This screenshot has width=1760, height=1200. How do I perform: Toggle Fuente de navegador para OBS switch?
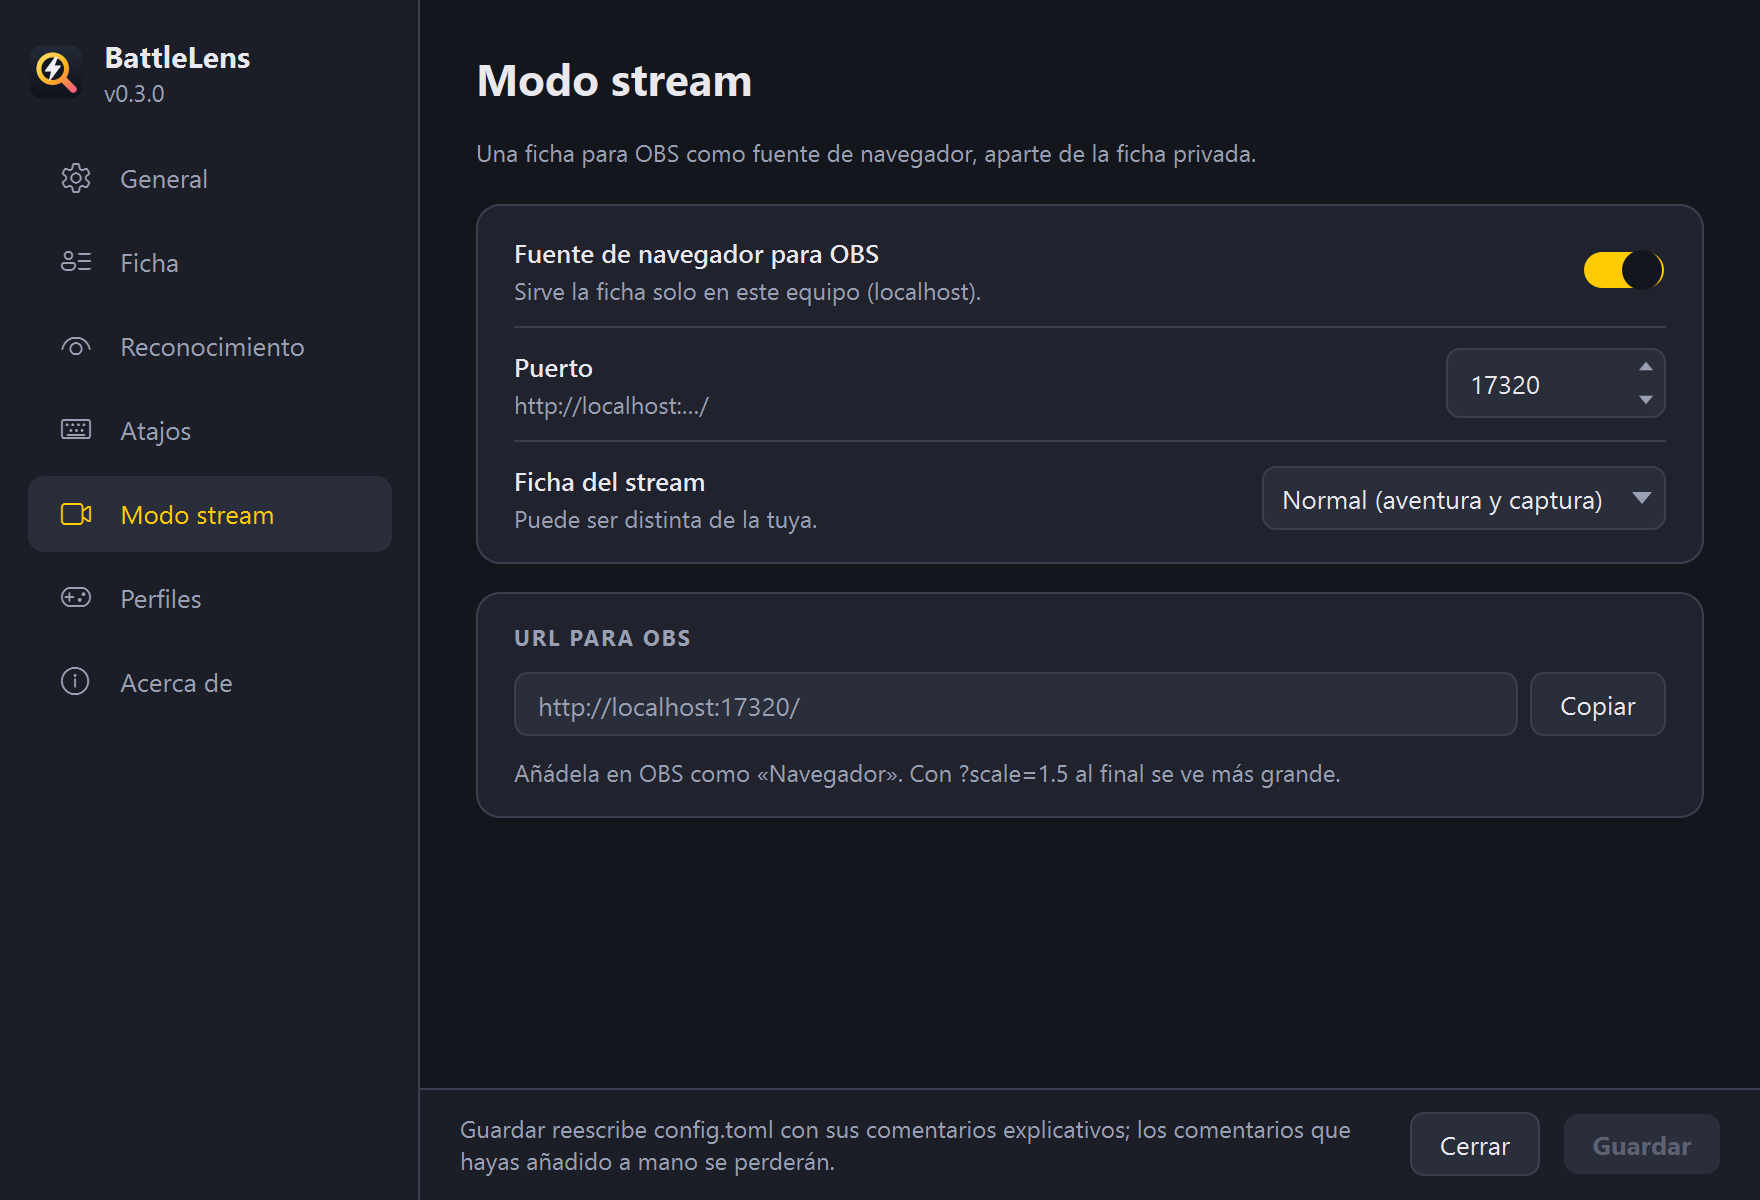point(1624,270)
